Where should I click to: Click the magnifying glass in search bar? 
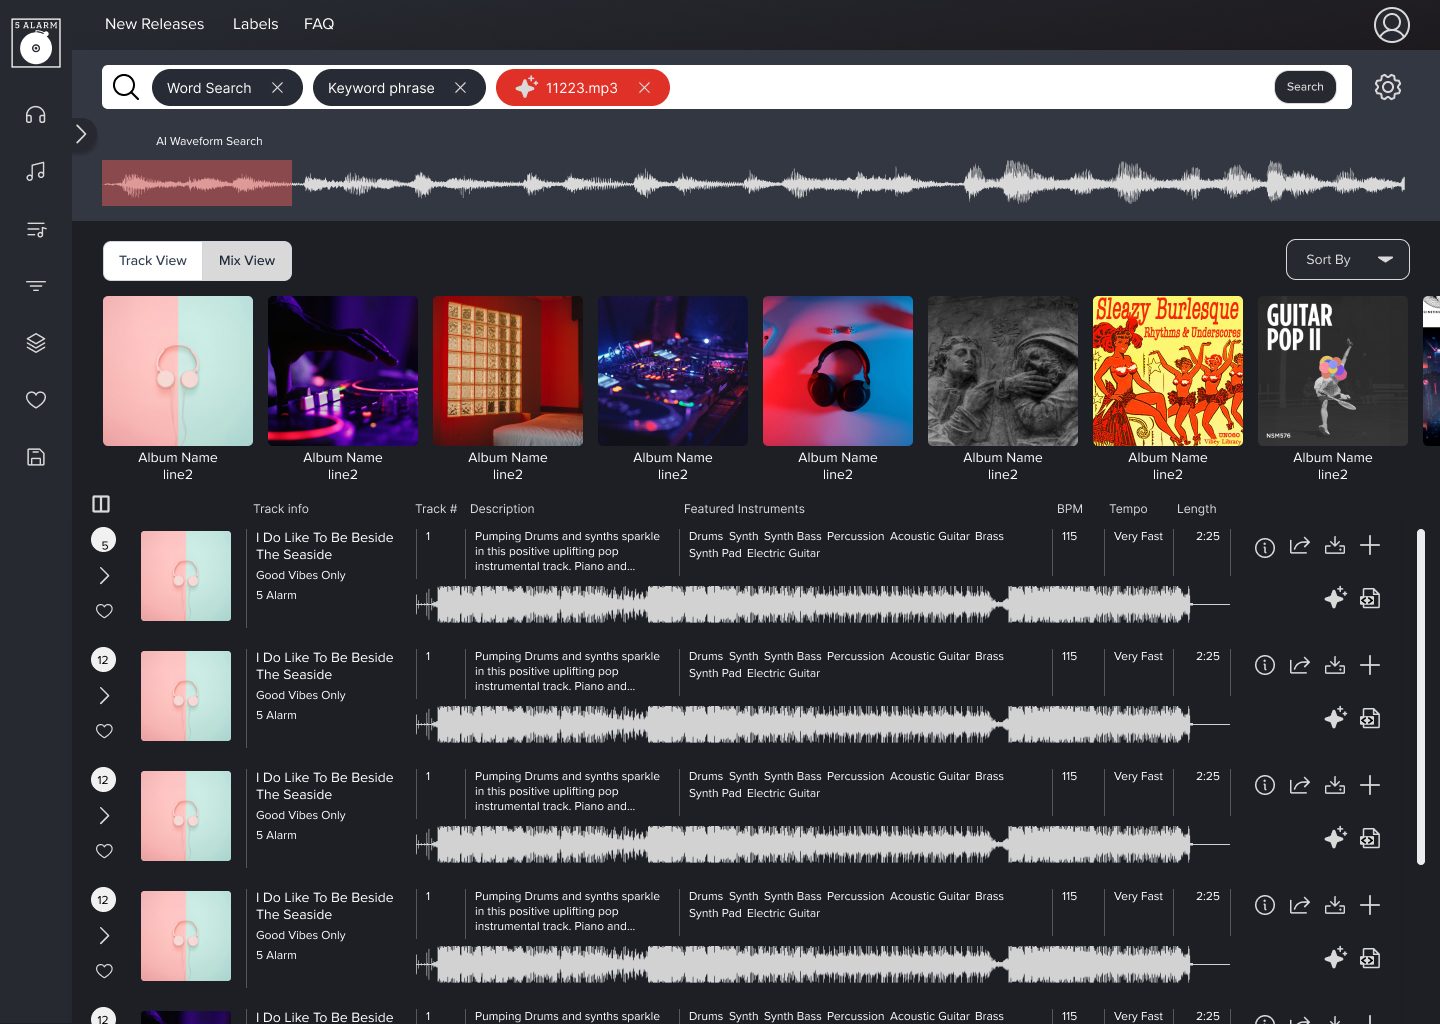pos(126,87)
